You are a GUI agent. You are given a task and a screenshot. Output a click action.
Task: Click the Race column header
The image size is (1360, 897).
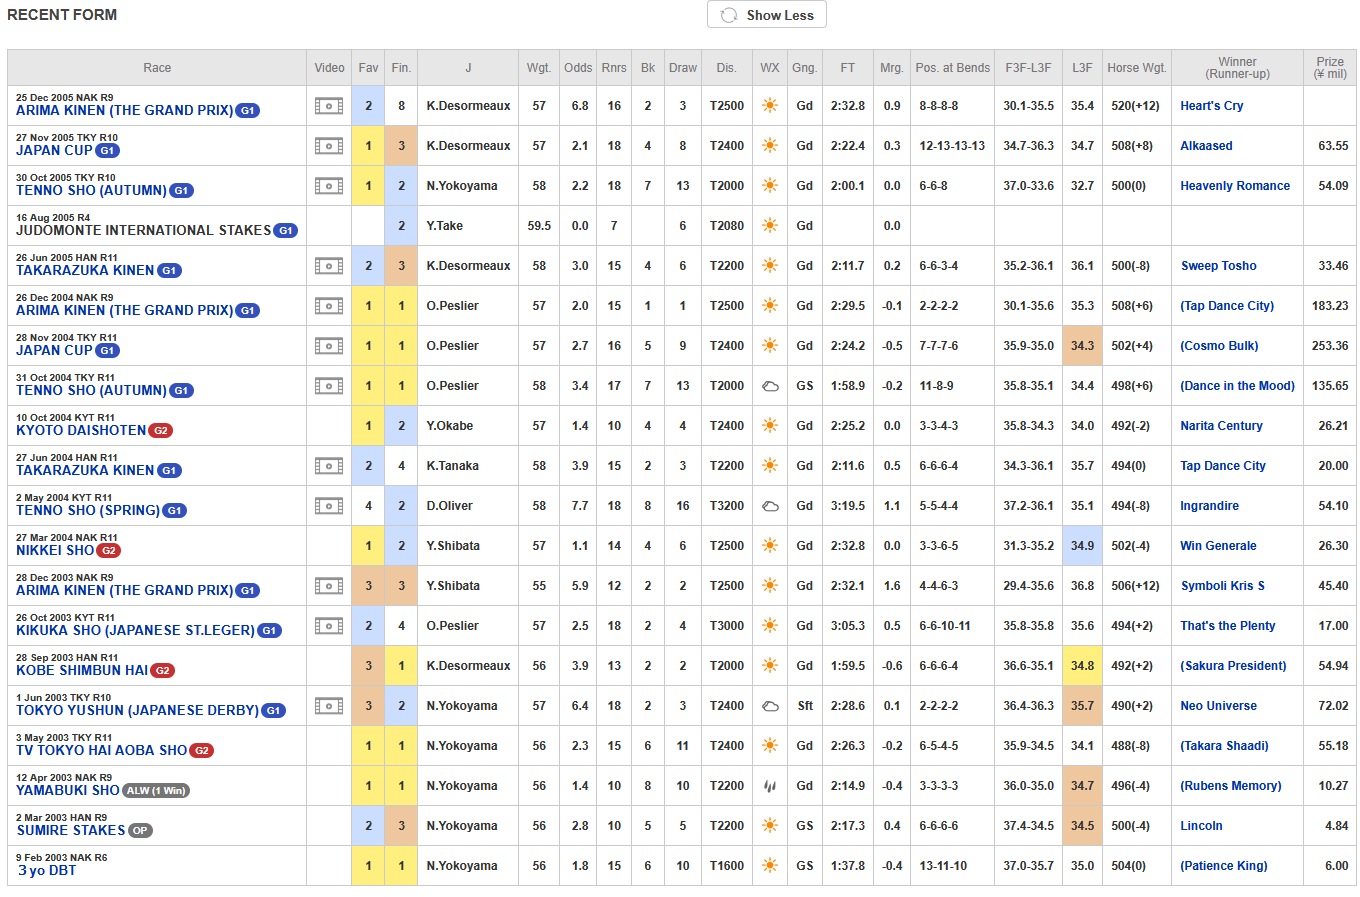157,68
